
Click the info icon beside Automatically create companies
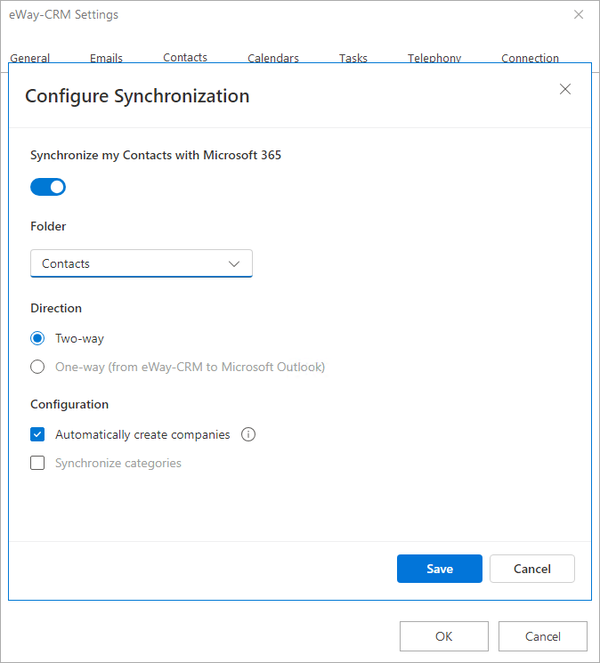pyautogui.click(x=248, y=434)
